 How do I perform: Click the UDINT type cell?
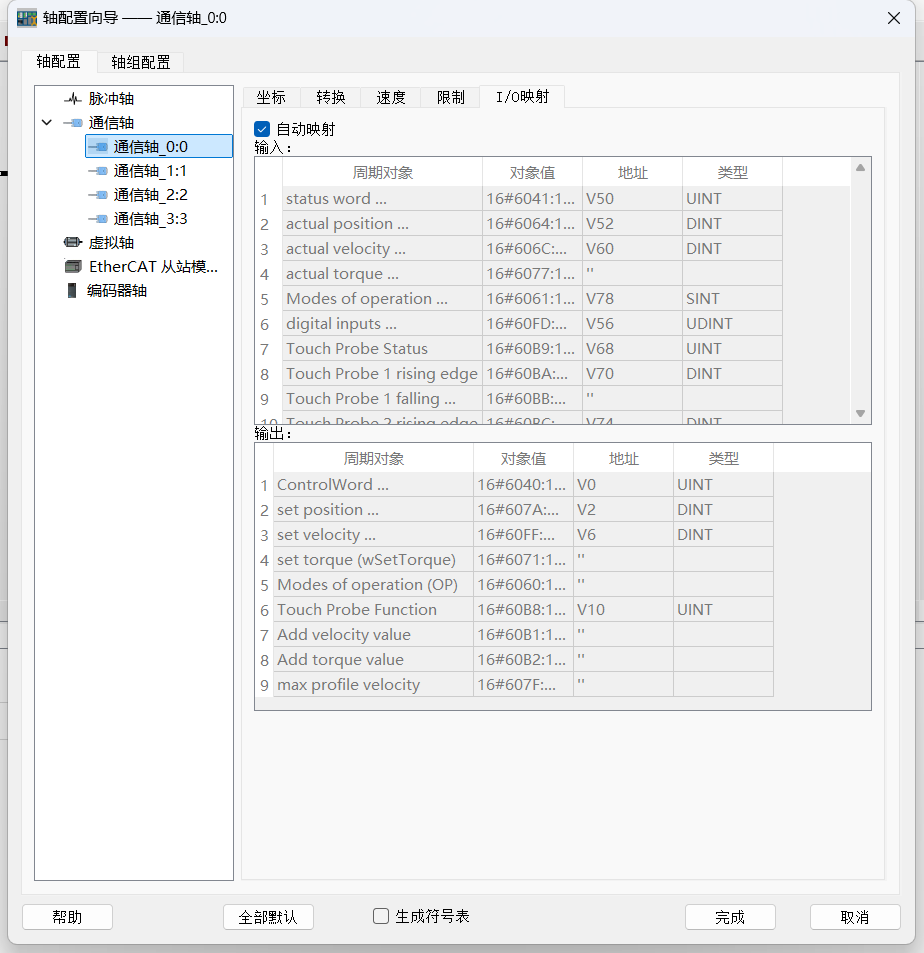point(733,323)
